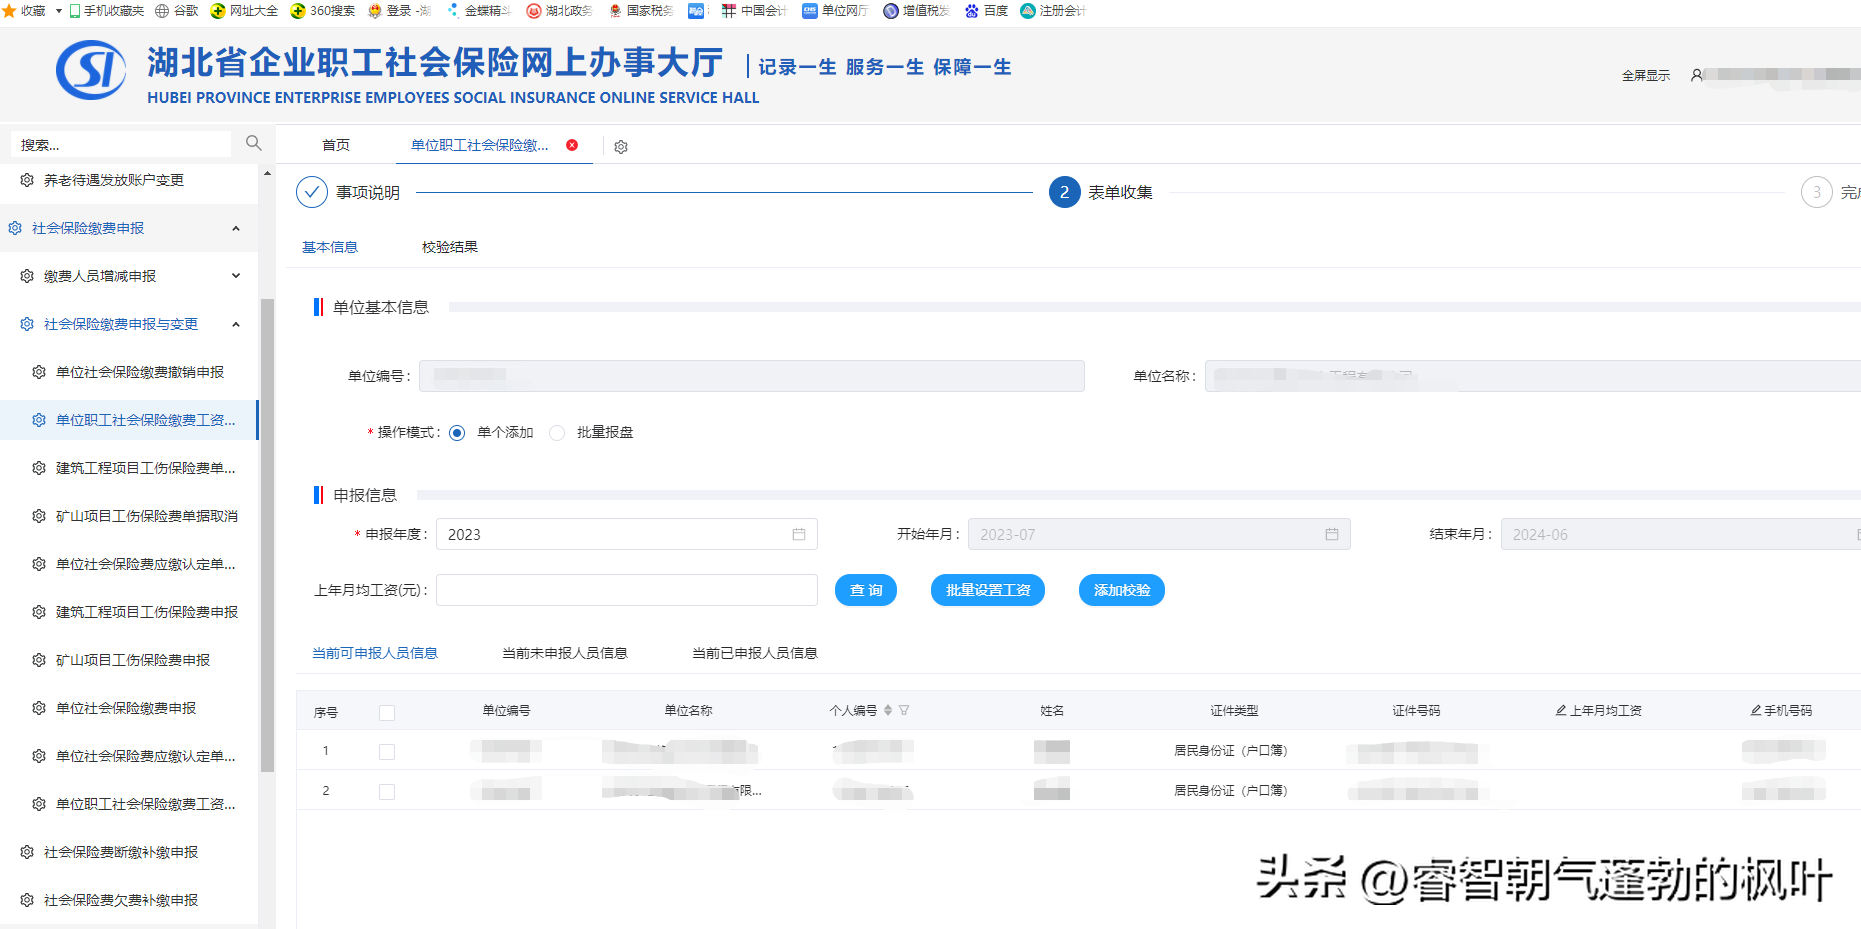This screenshot has width=1861, height=929.
Task: Click edit pencil icon for 手机号码
Action: point(1755,710)
